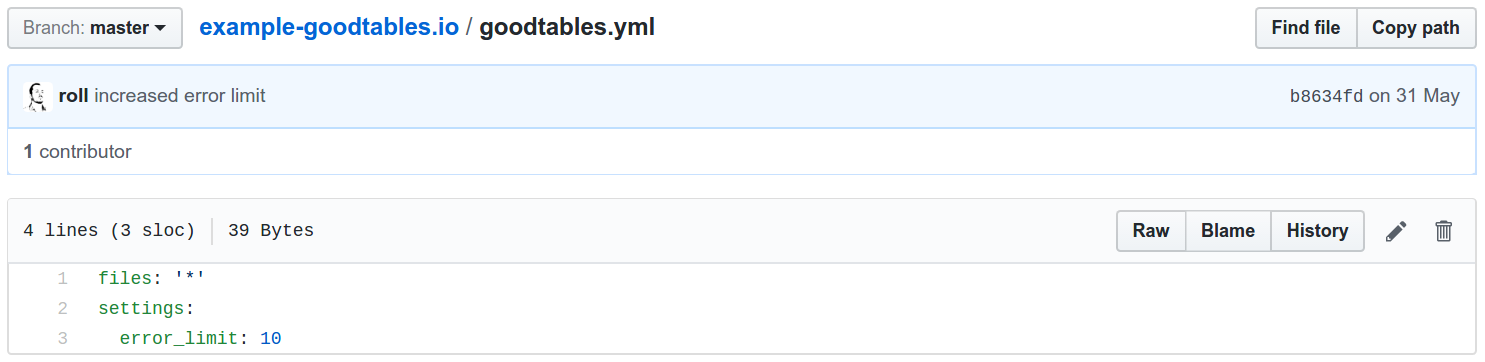
Task: Click the roll author name
Action: point(74,96)
